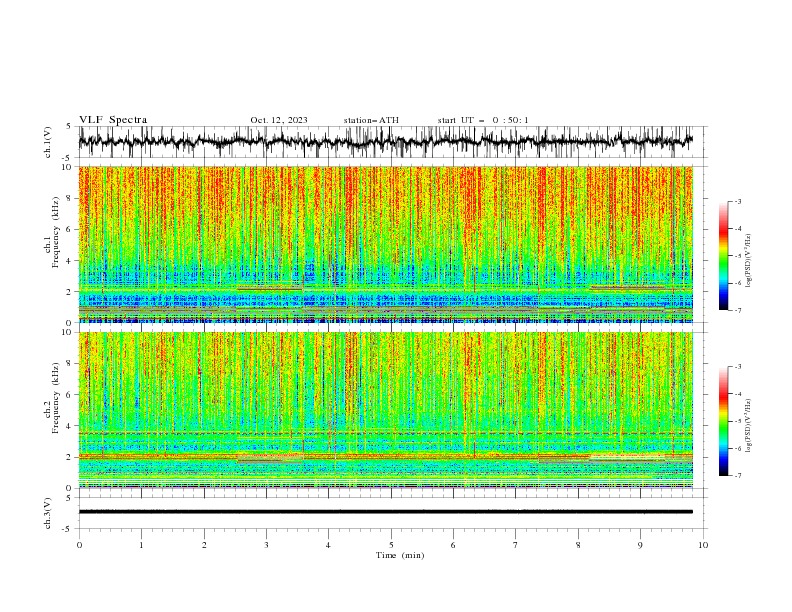Click the '10' tick on the time axis
Screen dimensions: 792x612
703,545
